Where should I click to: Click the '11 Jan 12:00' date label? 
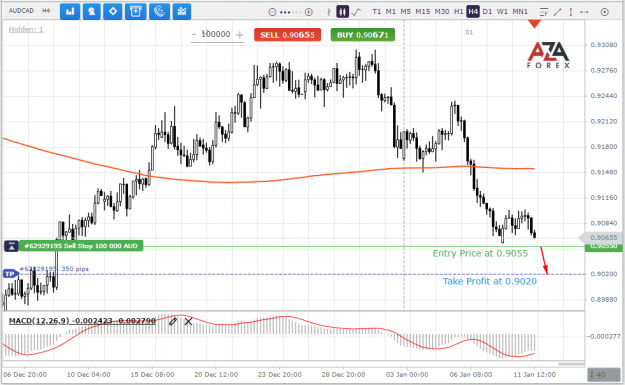[534, 375]
